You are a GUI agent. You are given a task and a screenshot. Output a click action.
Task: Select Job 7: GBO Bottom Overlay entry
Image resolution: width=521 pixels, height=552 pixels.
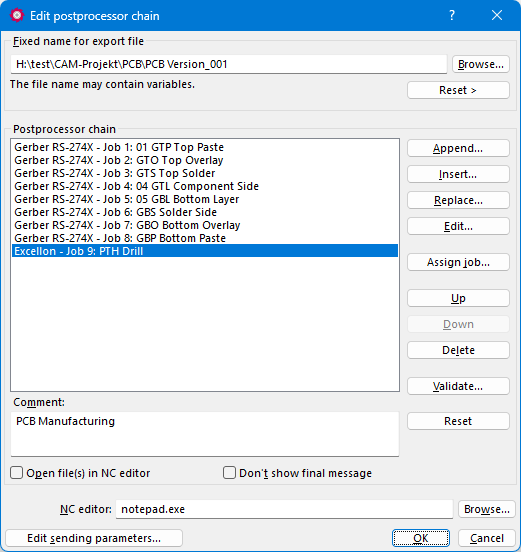click(205, 225)
